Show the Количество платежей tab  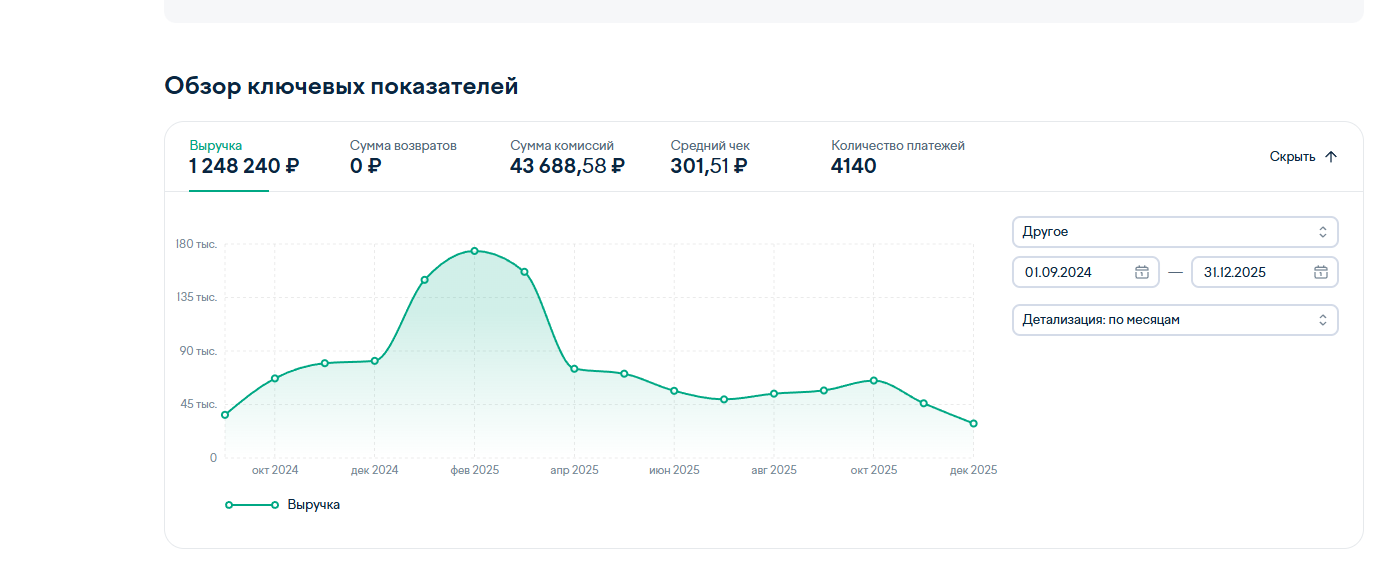pyautogui.click(x=897, y=156)
